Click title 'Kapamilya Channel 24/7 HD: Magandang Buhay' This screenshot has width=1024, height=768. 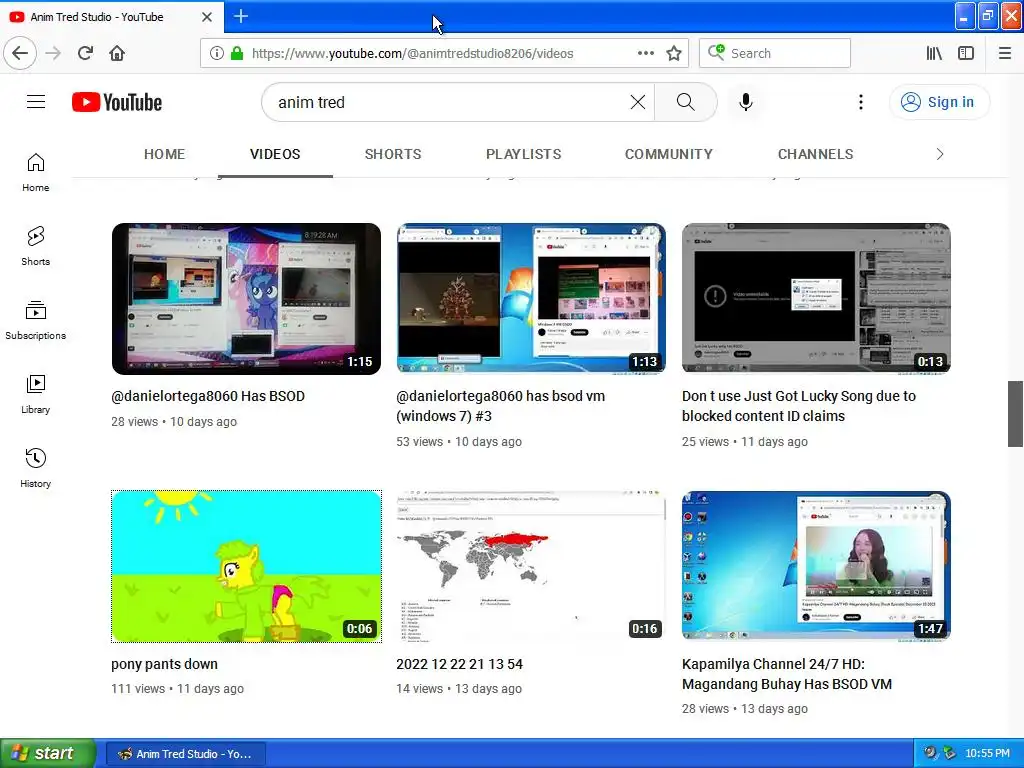point(786,674)
